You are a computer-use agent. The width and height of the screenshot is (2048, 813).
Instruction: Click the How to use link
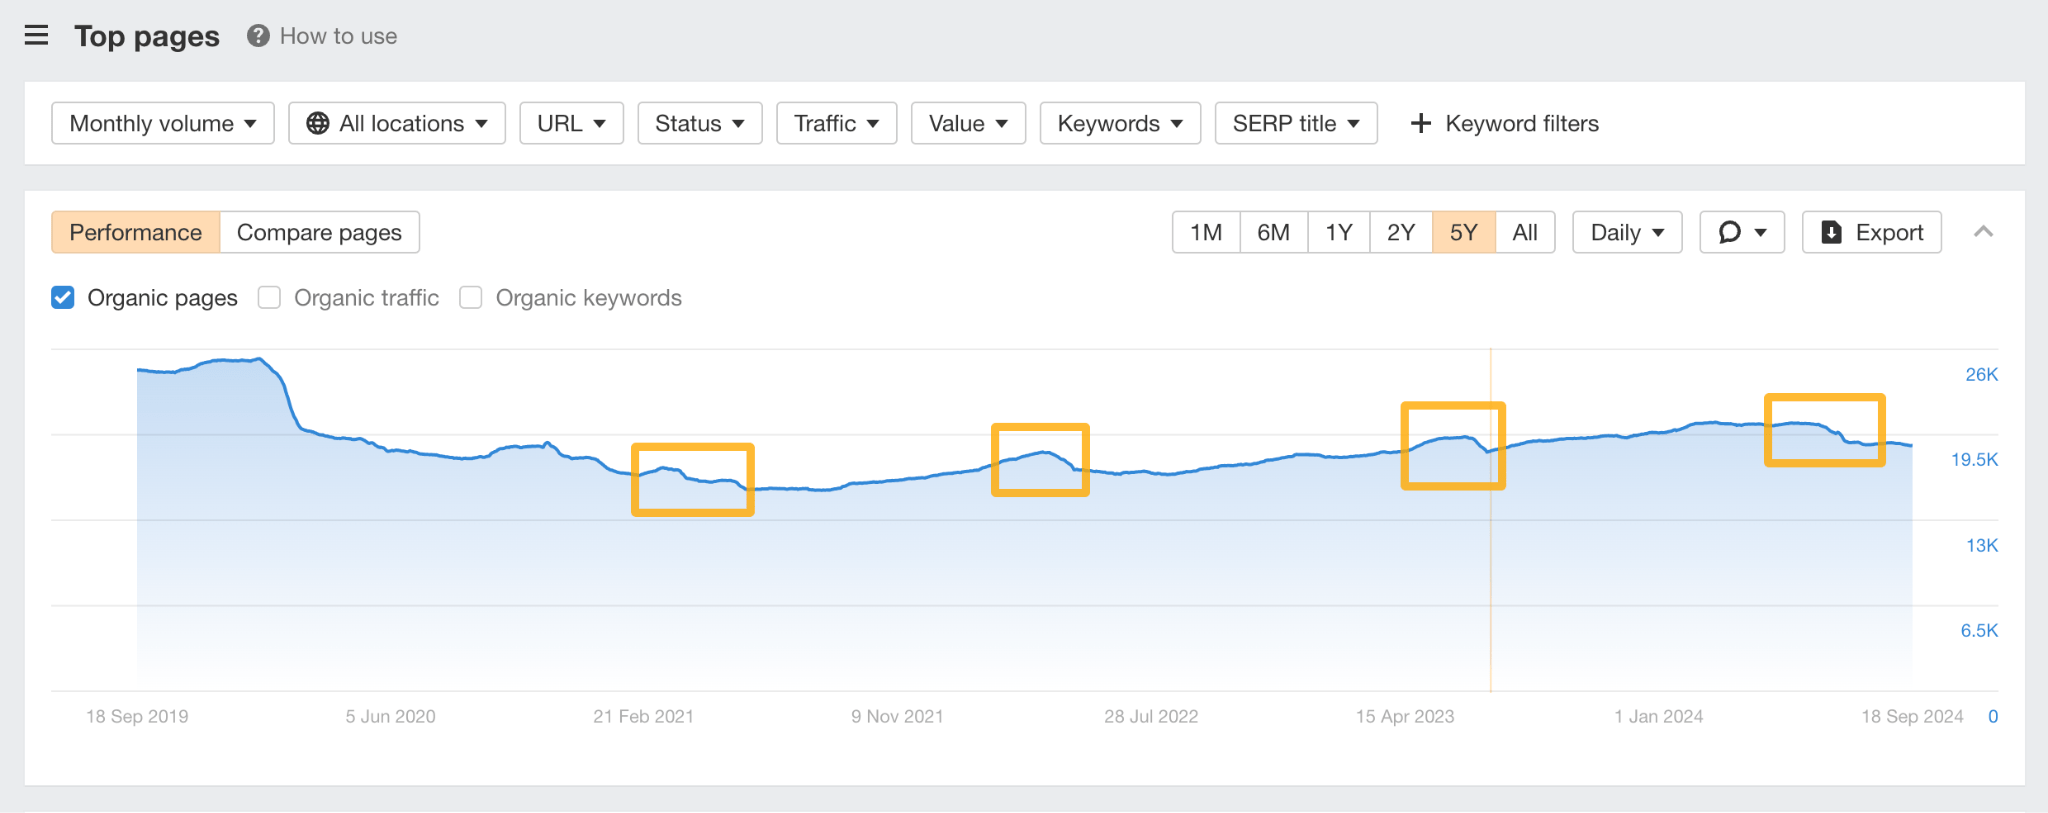point(338,36)
